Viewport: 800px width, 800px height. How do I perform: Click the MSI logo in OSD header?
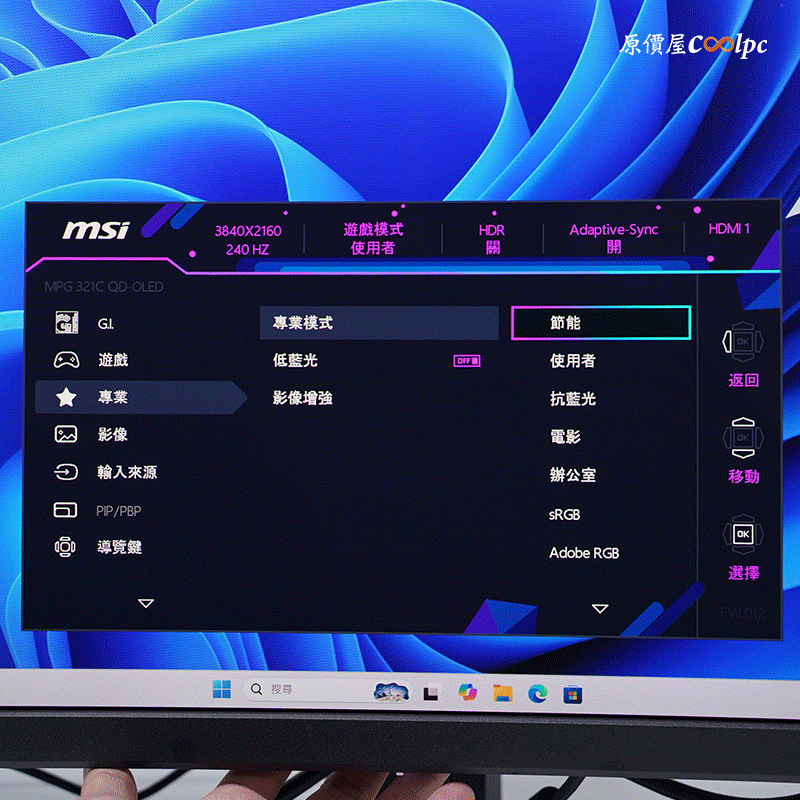coord(96,230)
